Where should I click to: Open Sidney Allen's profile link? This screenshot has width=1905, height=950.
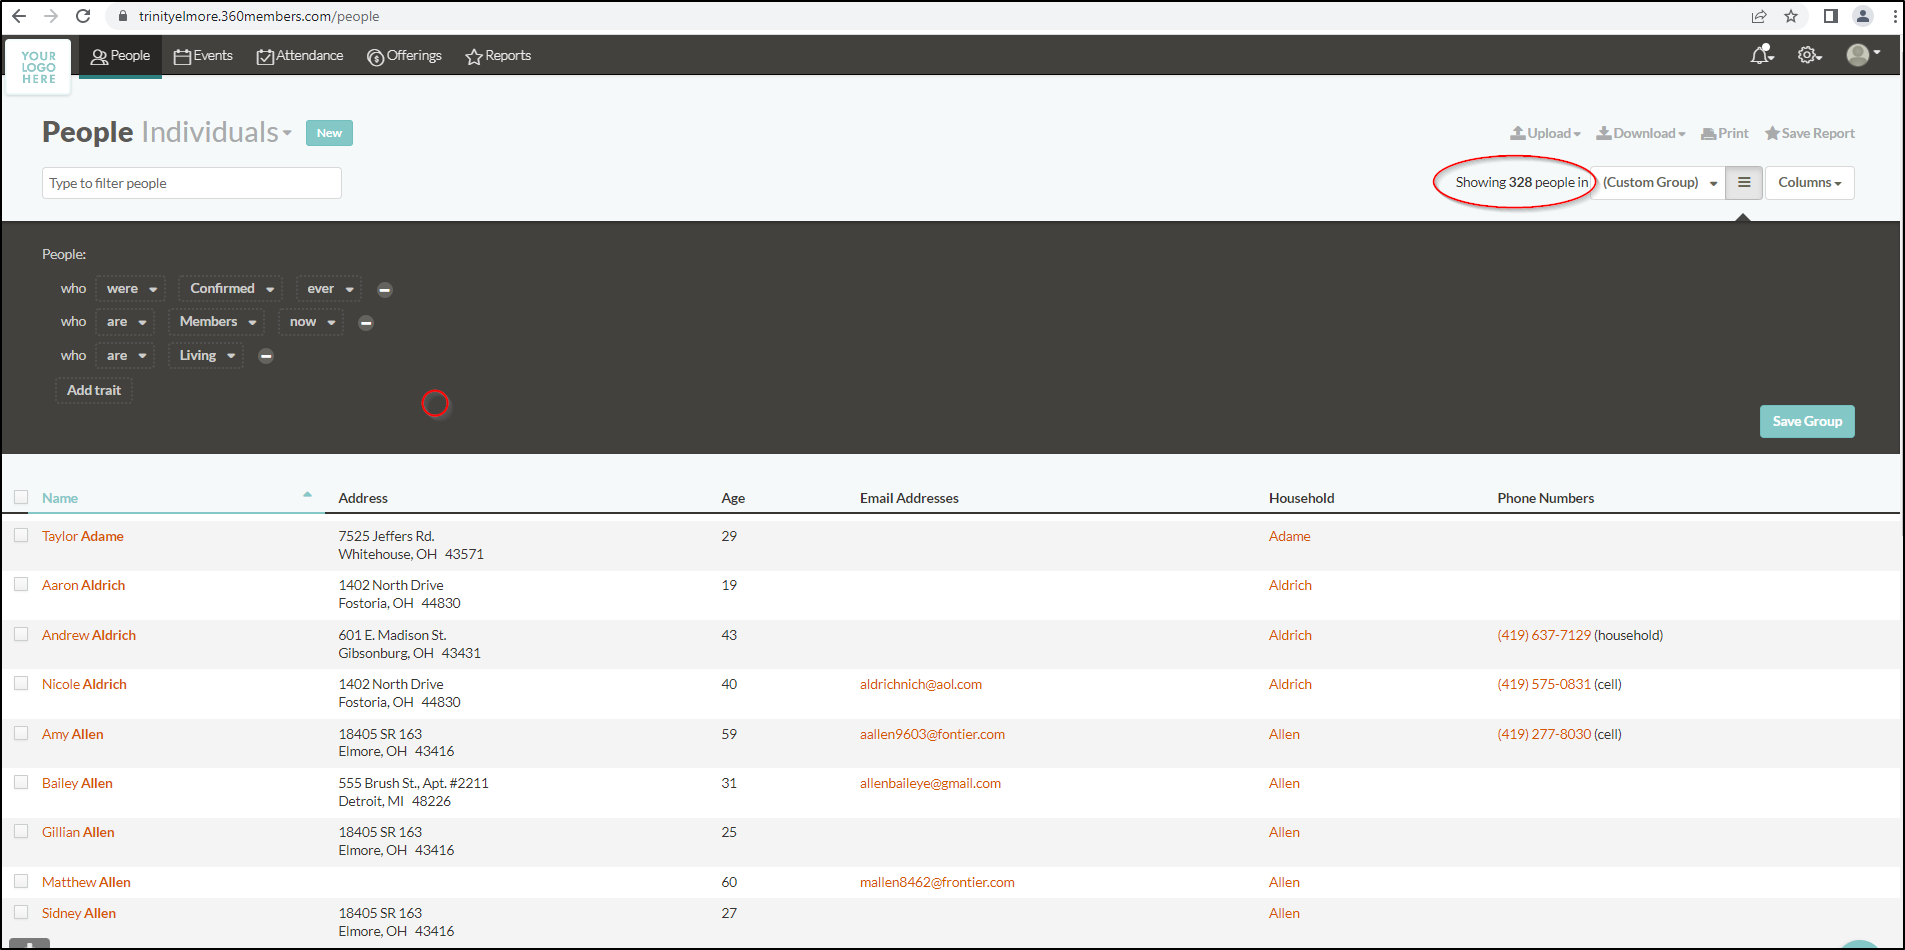point(79,913)
